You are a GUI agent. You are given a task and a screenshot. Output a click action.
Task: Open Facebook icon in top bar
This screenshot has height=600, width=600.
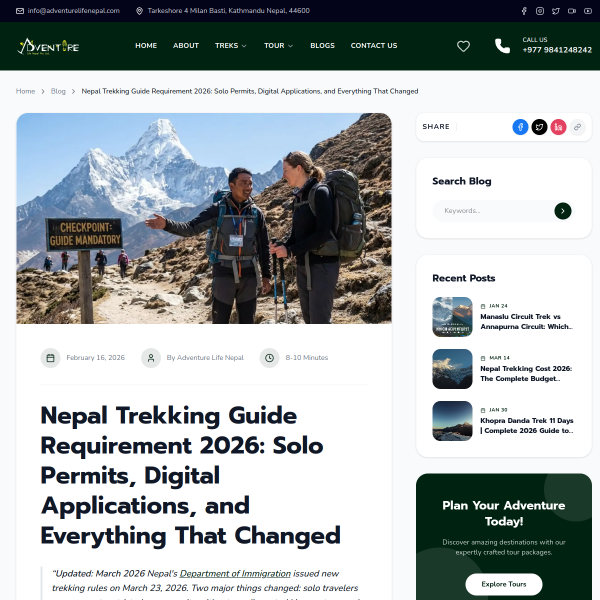pyautogui.click(x=524, y=11)
